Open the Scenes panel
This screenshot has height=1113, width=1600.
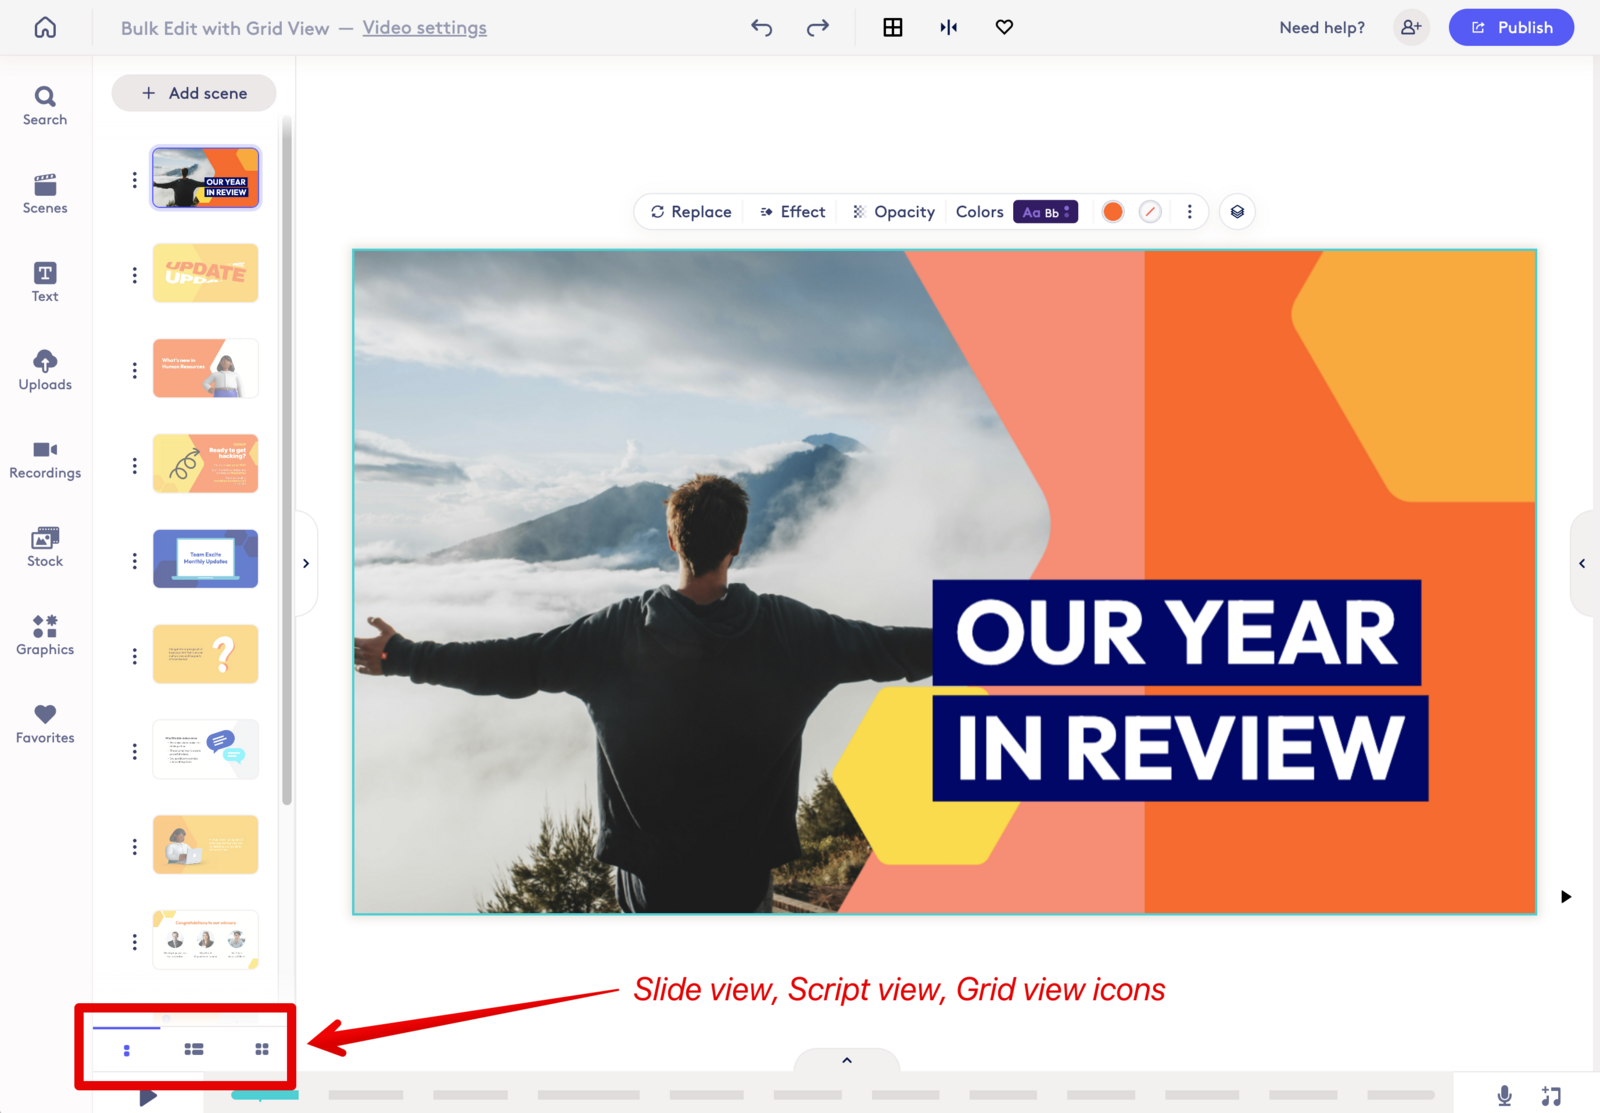[x=45, y=194]
